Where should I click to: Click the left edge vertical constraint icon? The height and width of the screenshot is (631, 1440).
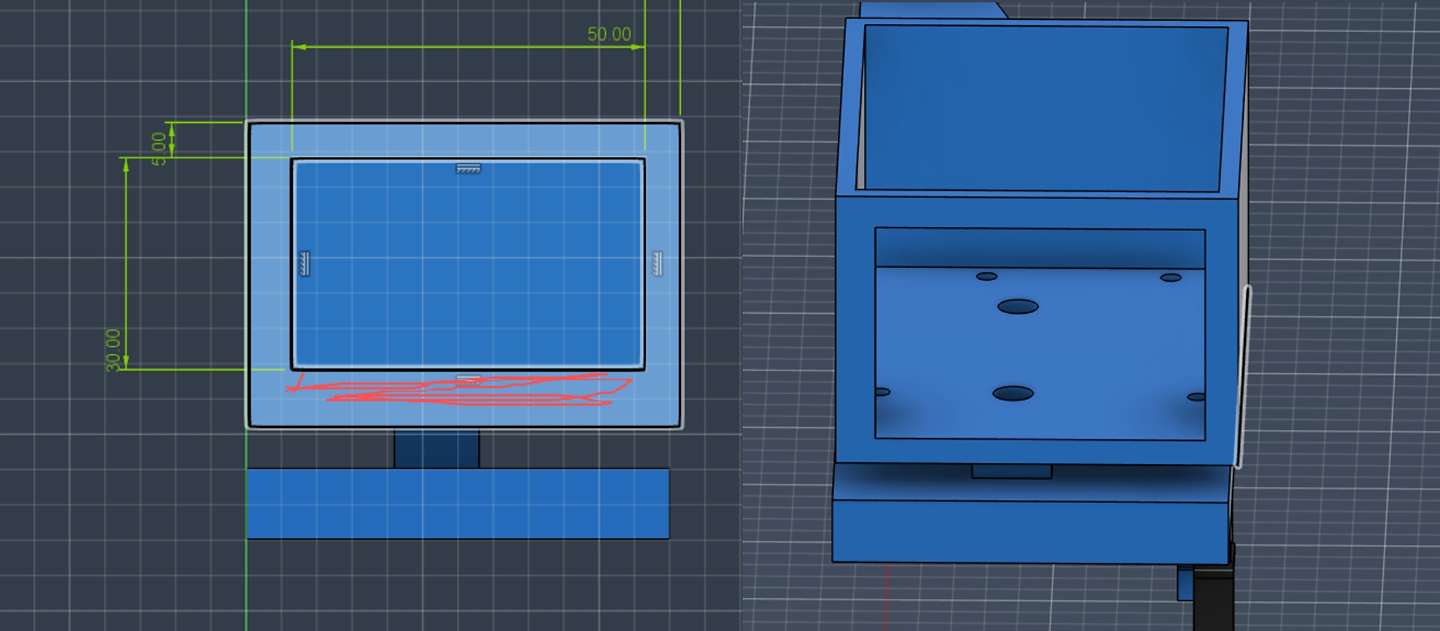(x=306, y=264)
